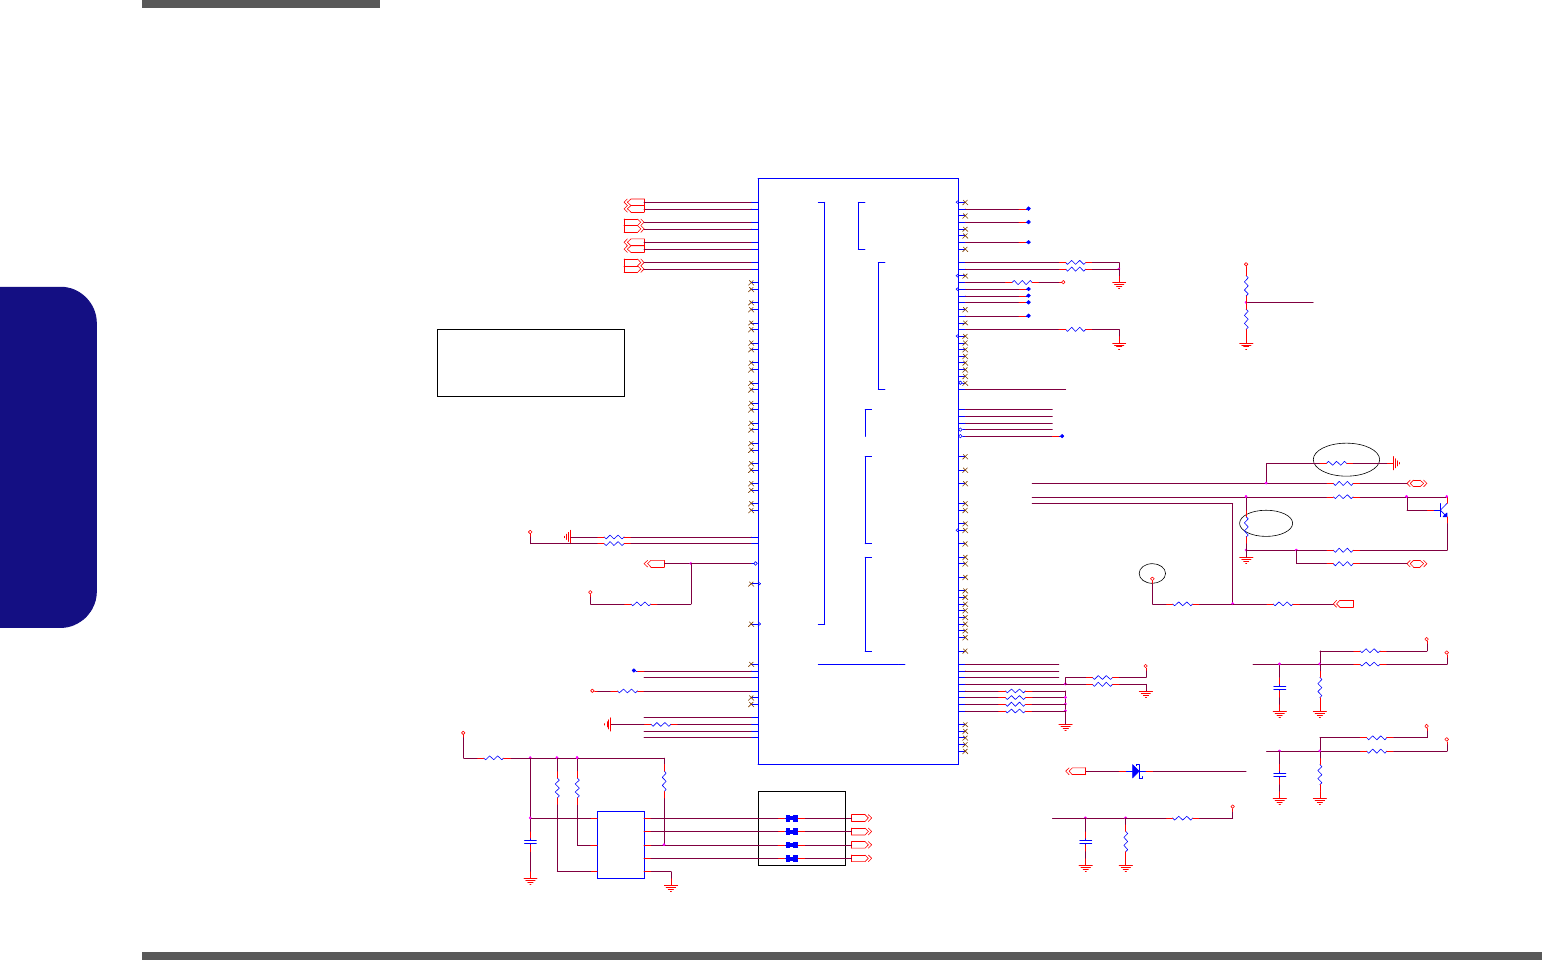1542x960 pixels.
Task: Select the ellipse beside the vertical resistor
Action: (1266, 523)
